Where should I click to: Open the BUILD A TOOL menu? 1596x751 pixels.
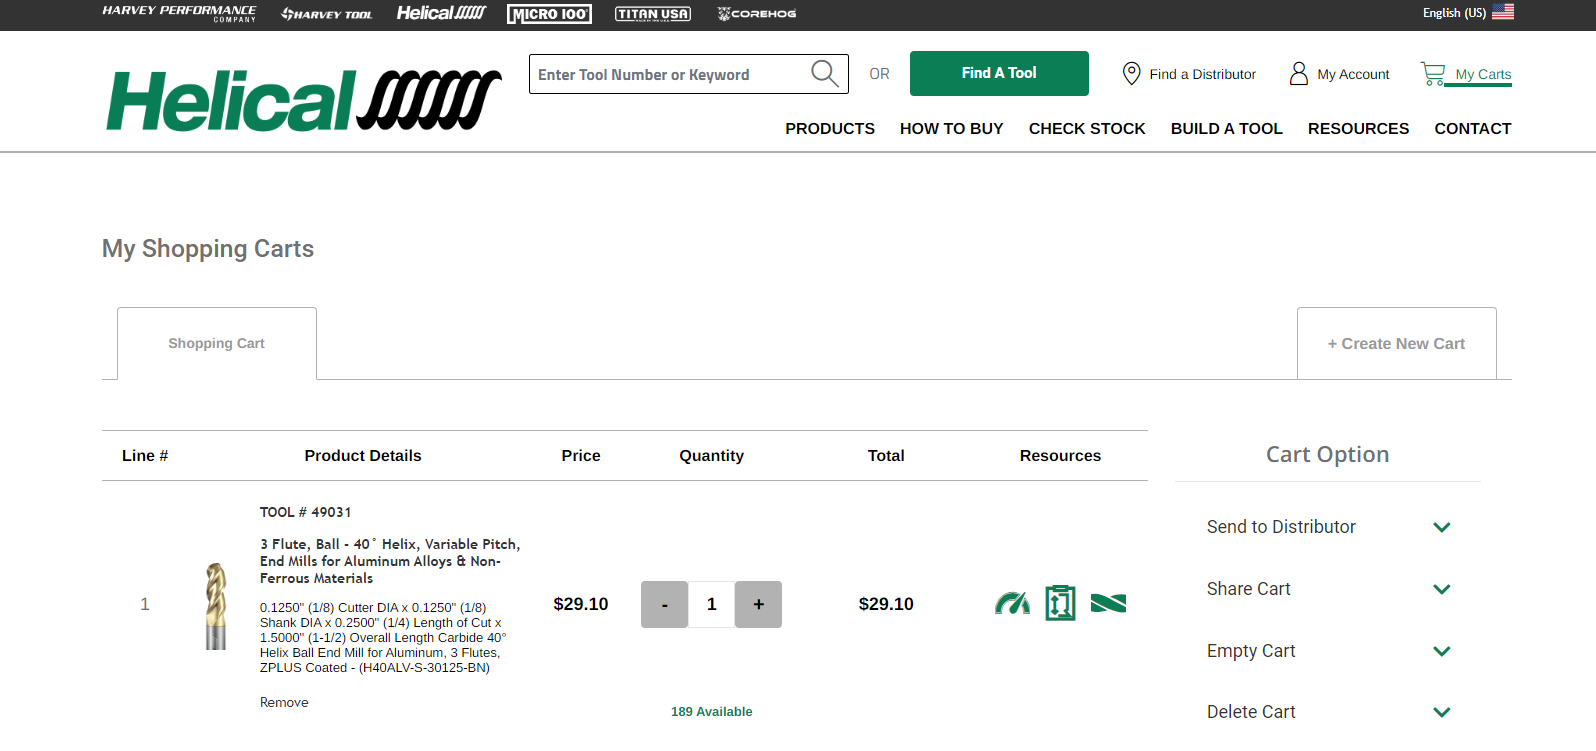click(x=1226, y=128)
